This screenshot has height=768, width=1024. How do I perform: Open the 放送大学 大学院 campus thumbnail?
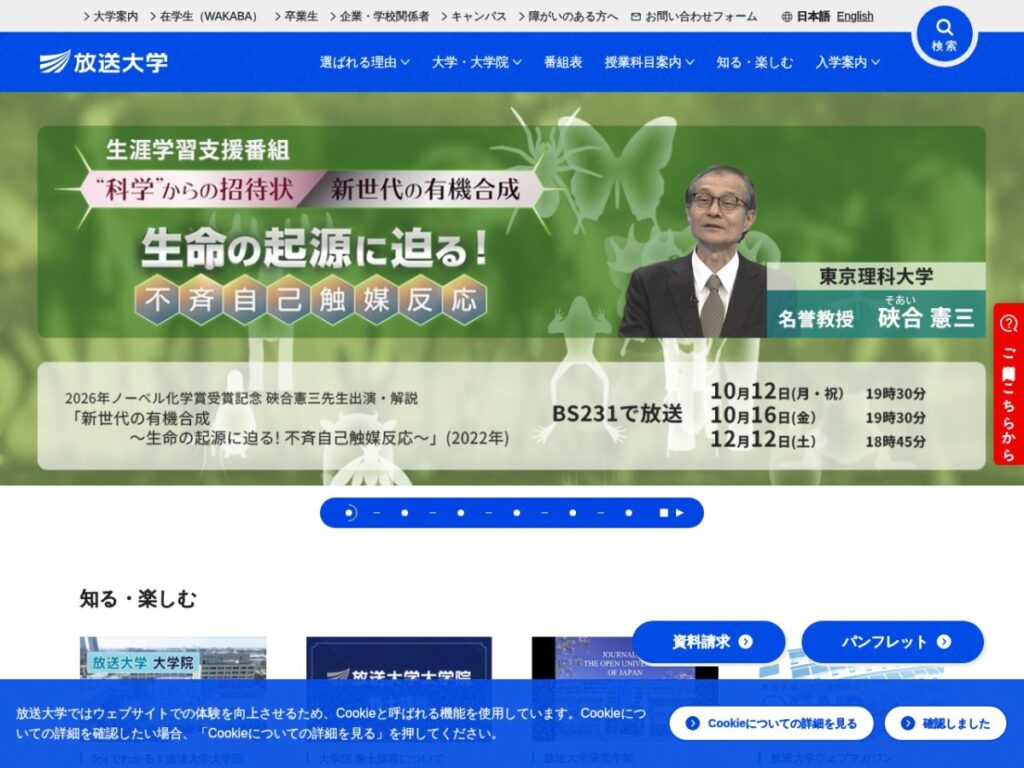pos(173,658)
